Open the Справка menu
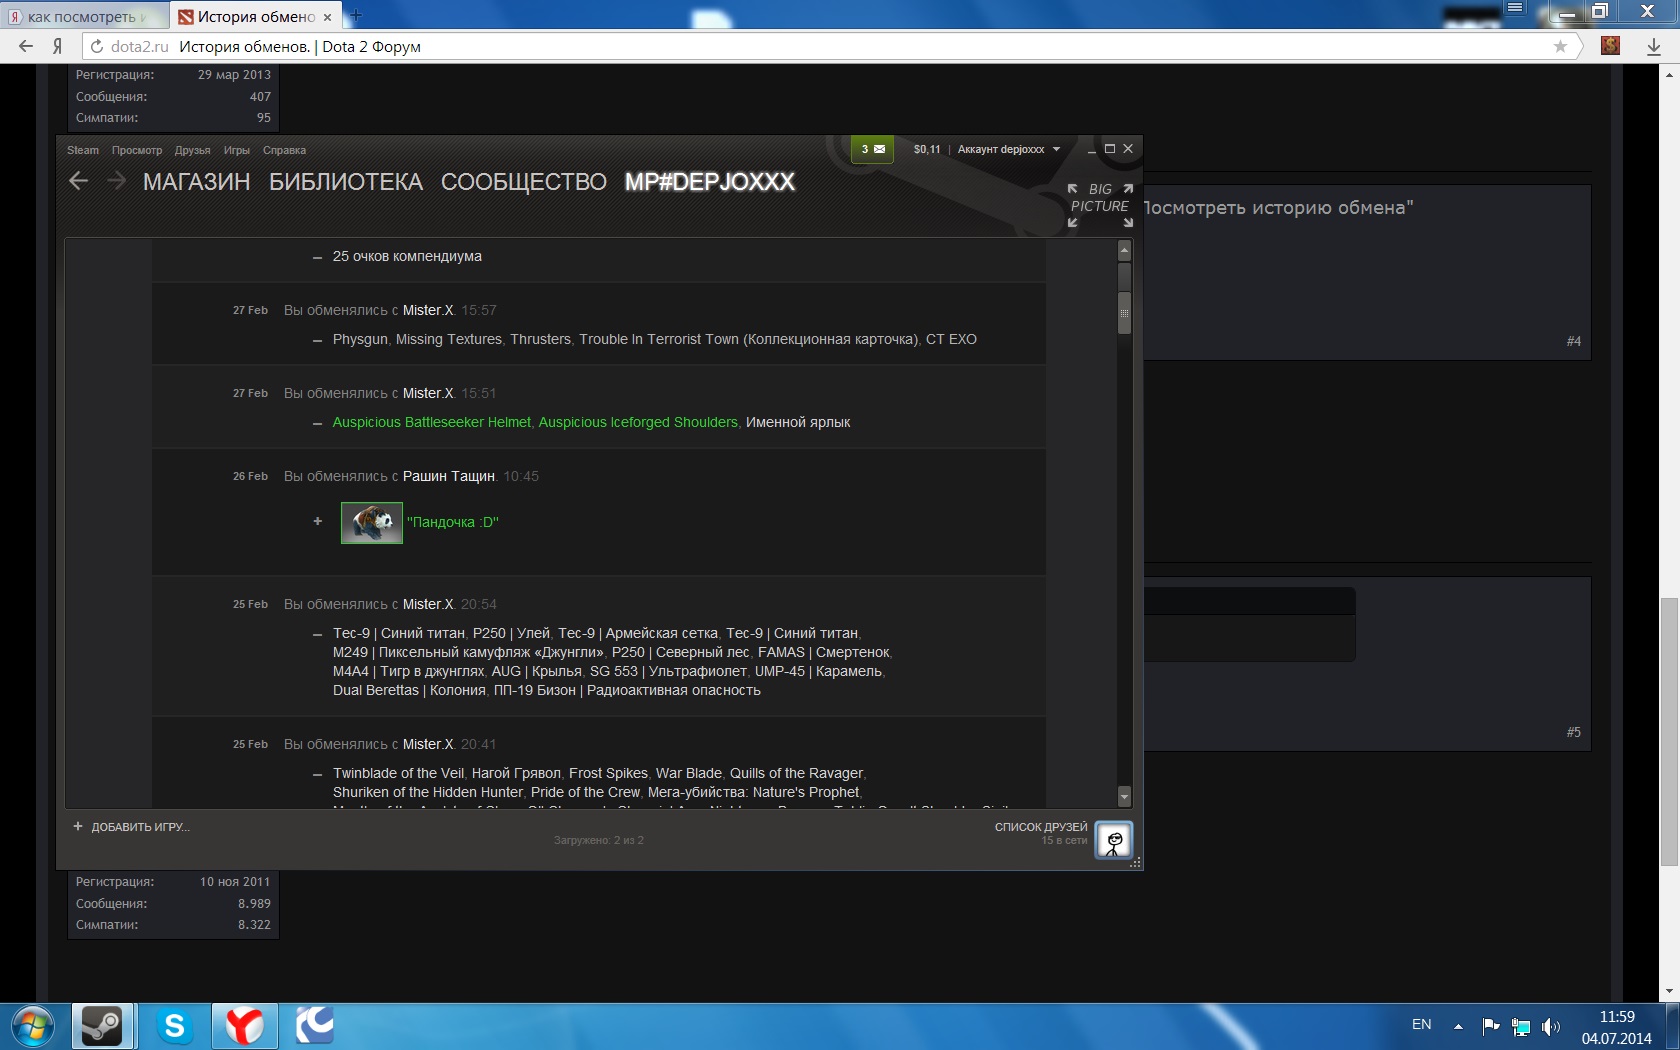 coord(284,150)
